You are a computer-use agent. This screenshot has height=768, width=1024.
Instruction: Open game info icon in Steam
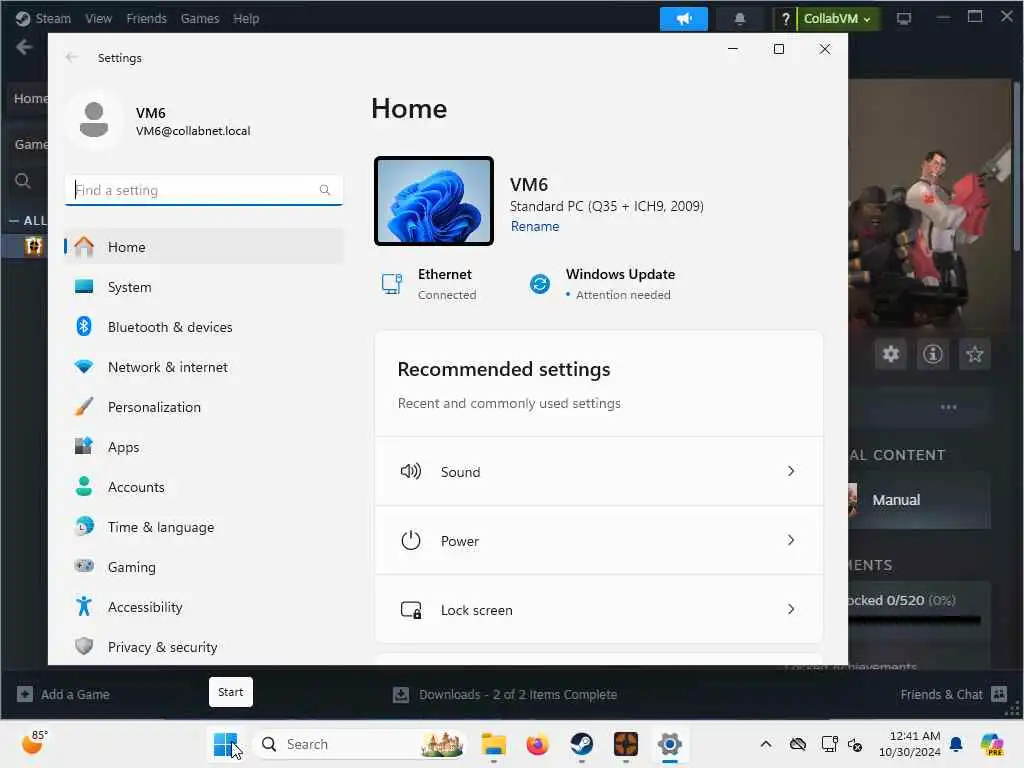point(933,354)
